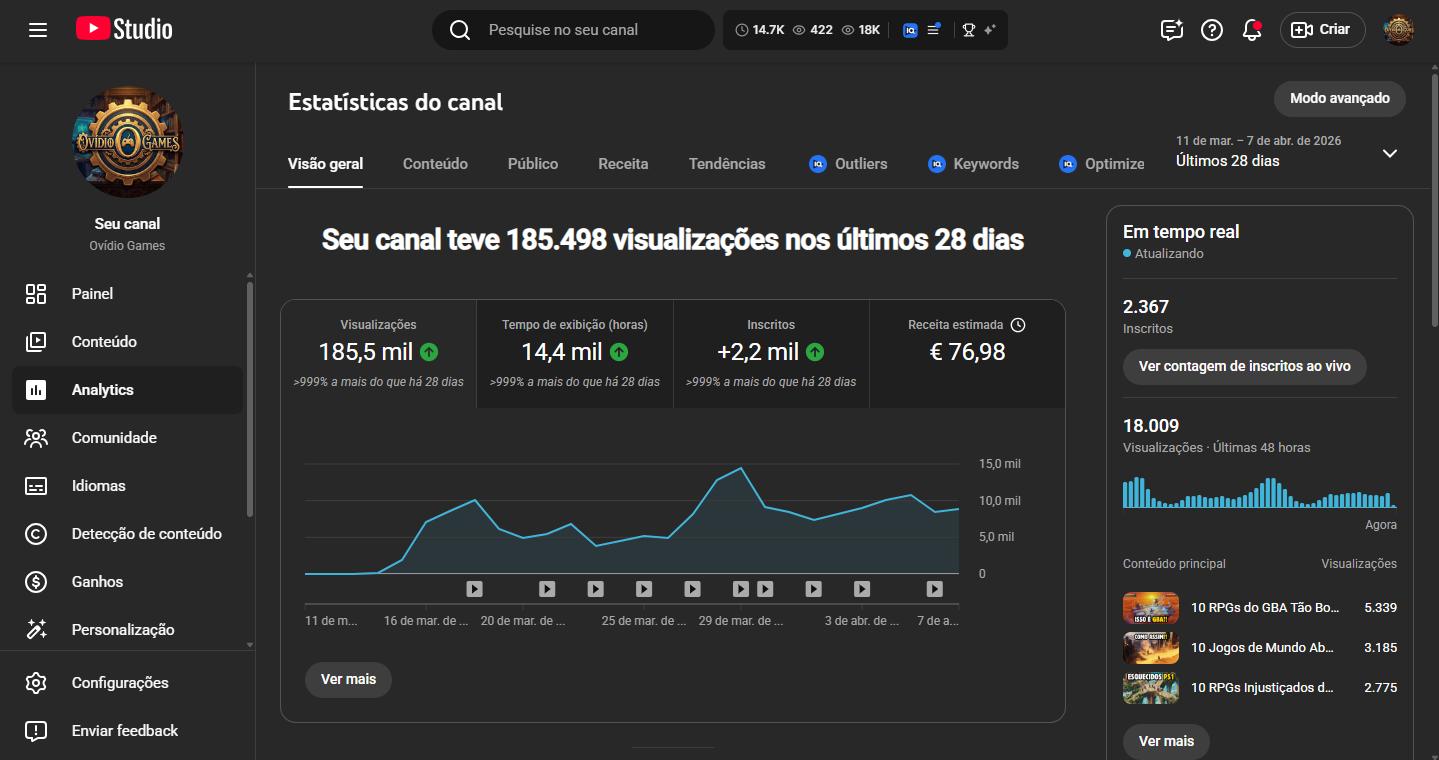The width and height of the screenshot is (1439, 760).
Task: Open the '10 RPGs do GBA Tão Bo...' video title
Action: coord(1265,607)
